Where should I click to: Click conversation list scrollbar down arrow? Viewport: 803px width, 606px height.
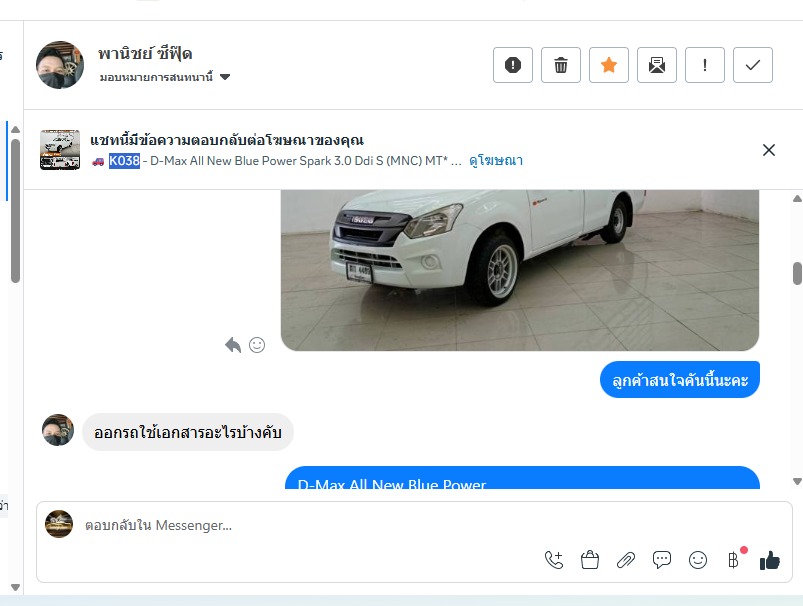[15, 588]
